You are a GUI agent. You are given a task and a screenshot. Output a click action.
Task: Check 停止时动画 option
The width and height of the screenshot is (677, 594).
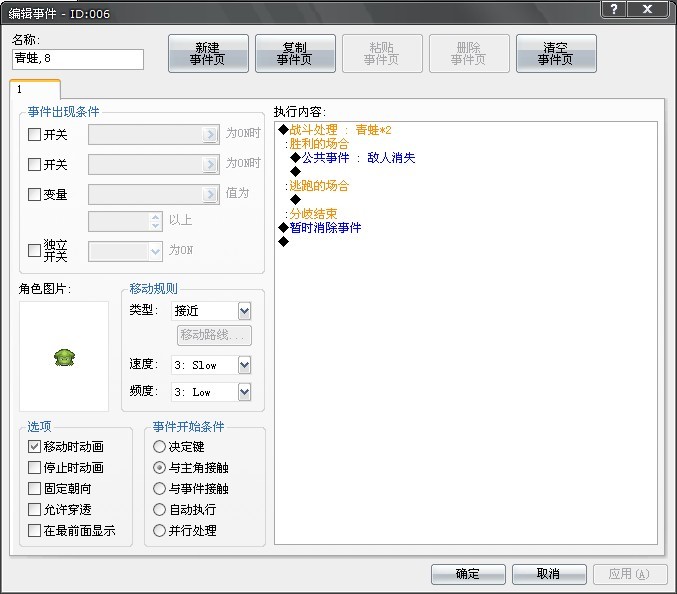click(34, 468)
